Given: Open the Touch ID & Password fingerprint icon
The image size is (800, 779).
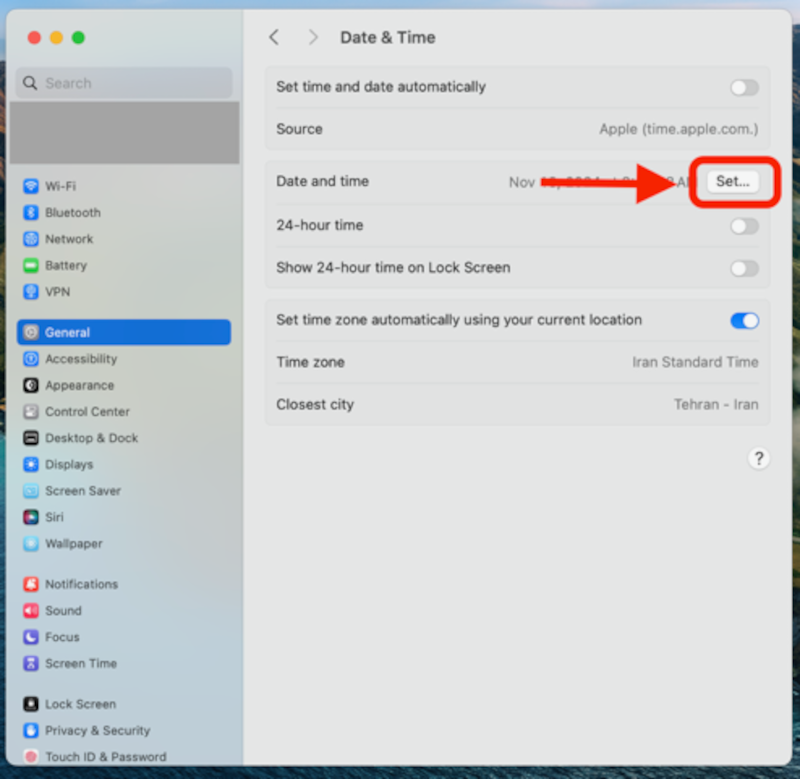Looking at the screenshot, I should (x=31, y=757).
